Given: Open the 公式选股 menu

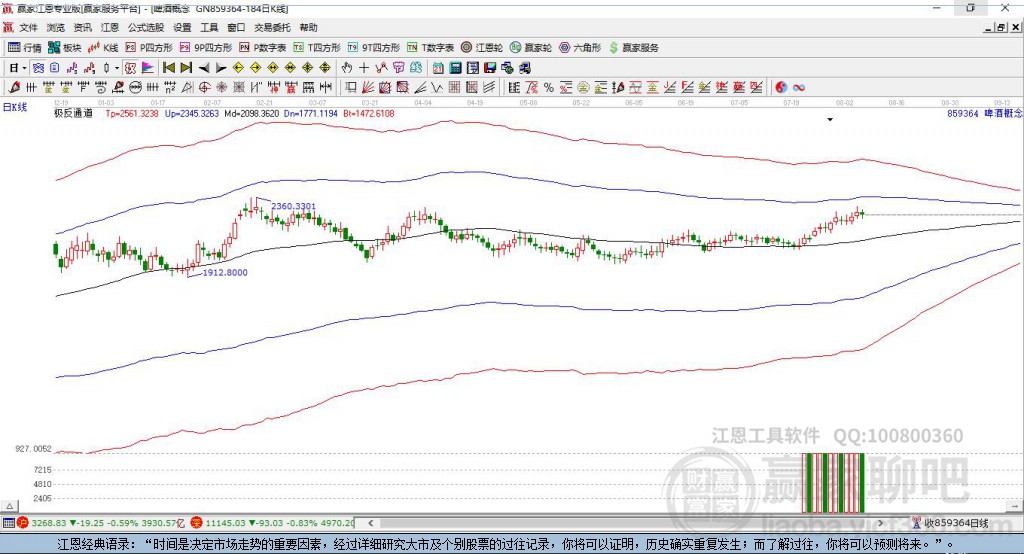Looking at the screenshot, I should point(146,27).
